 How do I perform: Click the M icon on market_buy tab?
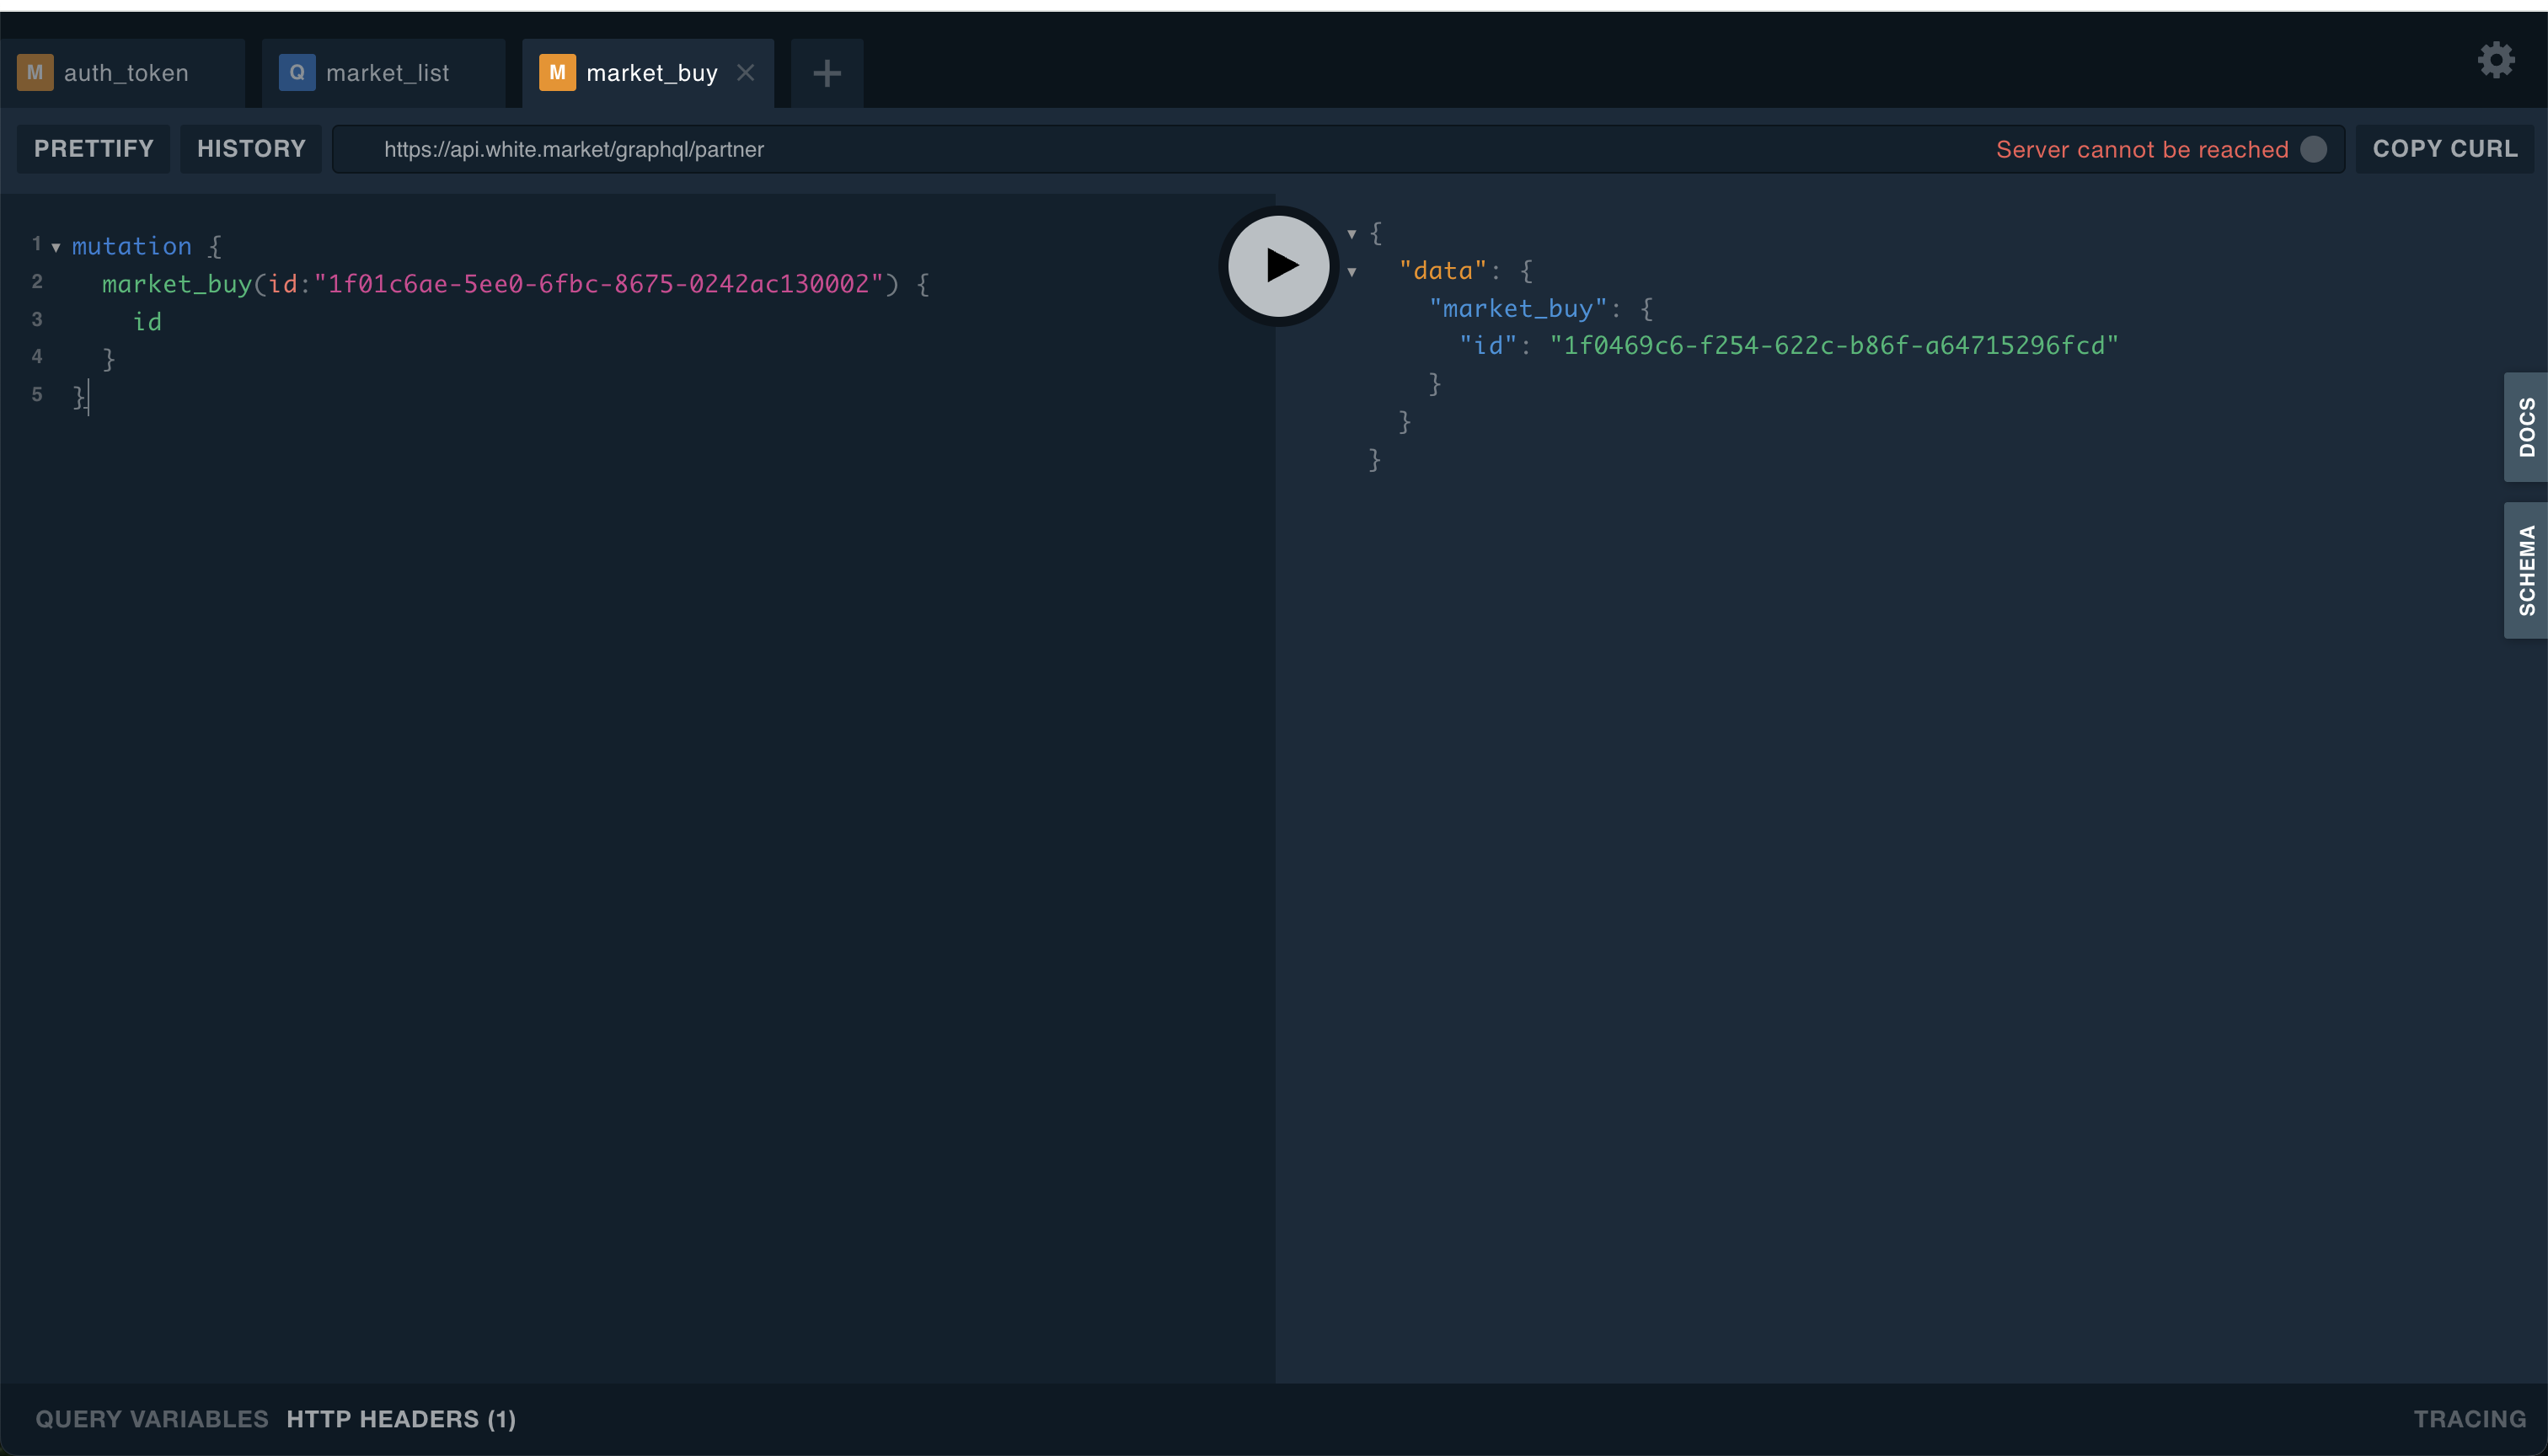(557, 73)
